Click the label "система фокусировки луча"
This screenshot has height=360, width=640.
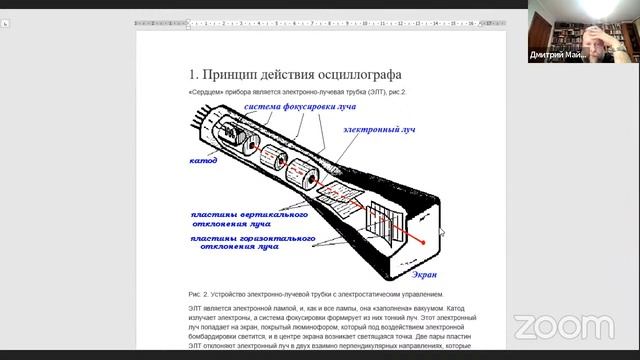(x=300, y=107)
